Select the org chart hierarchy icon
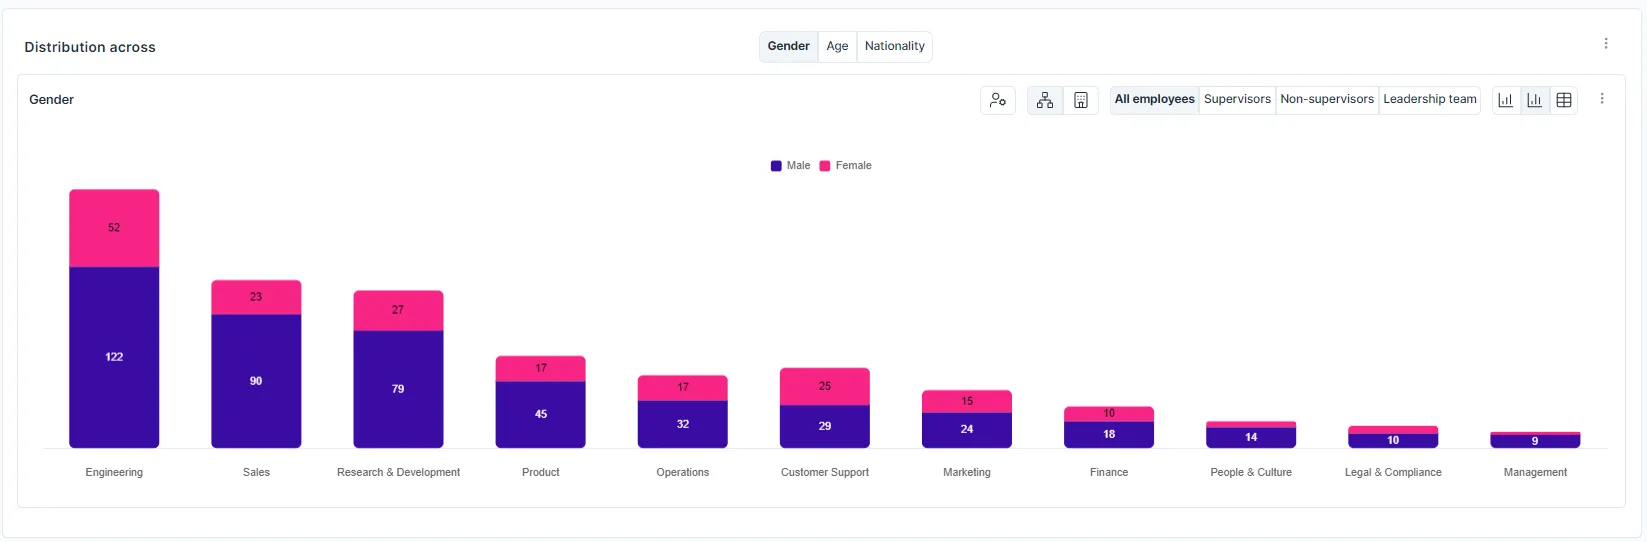Screen dimensions: 1647x542 1045,100
